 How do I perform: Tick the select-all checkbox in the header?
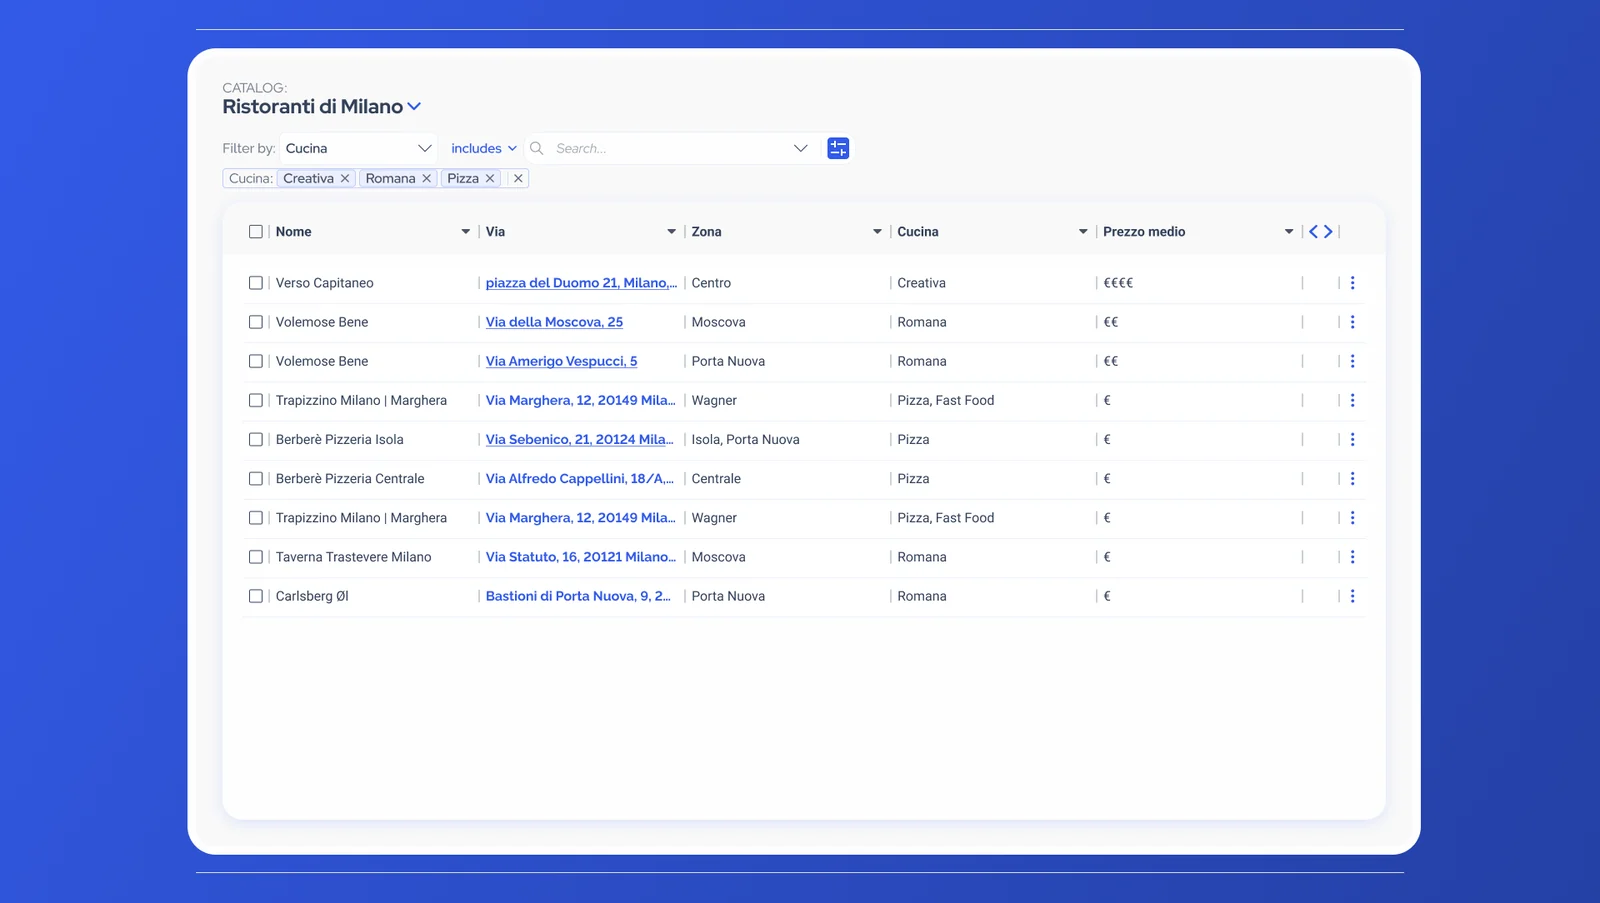click(256, 231)
